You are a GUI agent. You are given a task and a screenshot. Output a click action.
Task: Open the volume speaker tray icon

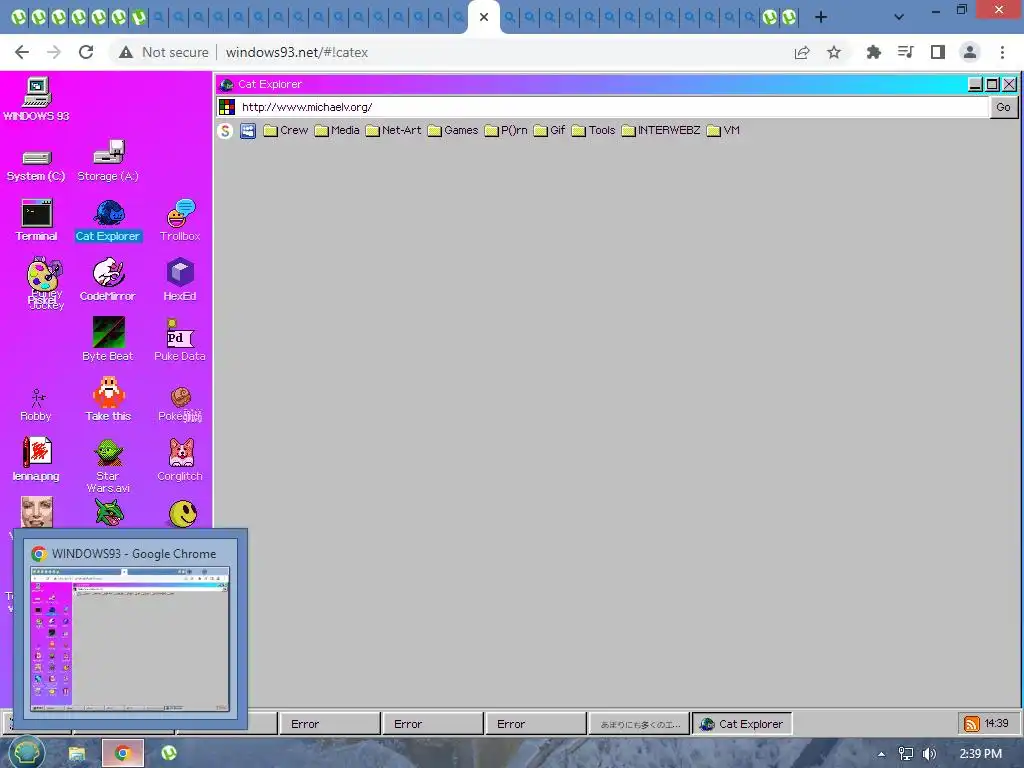tap(929, 754)
